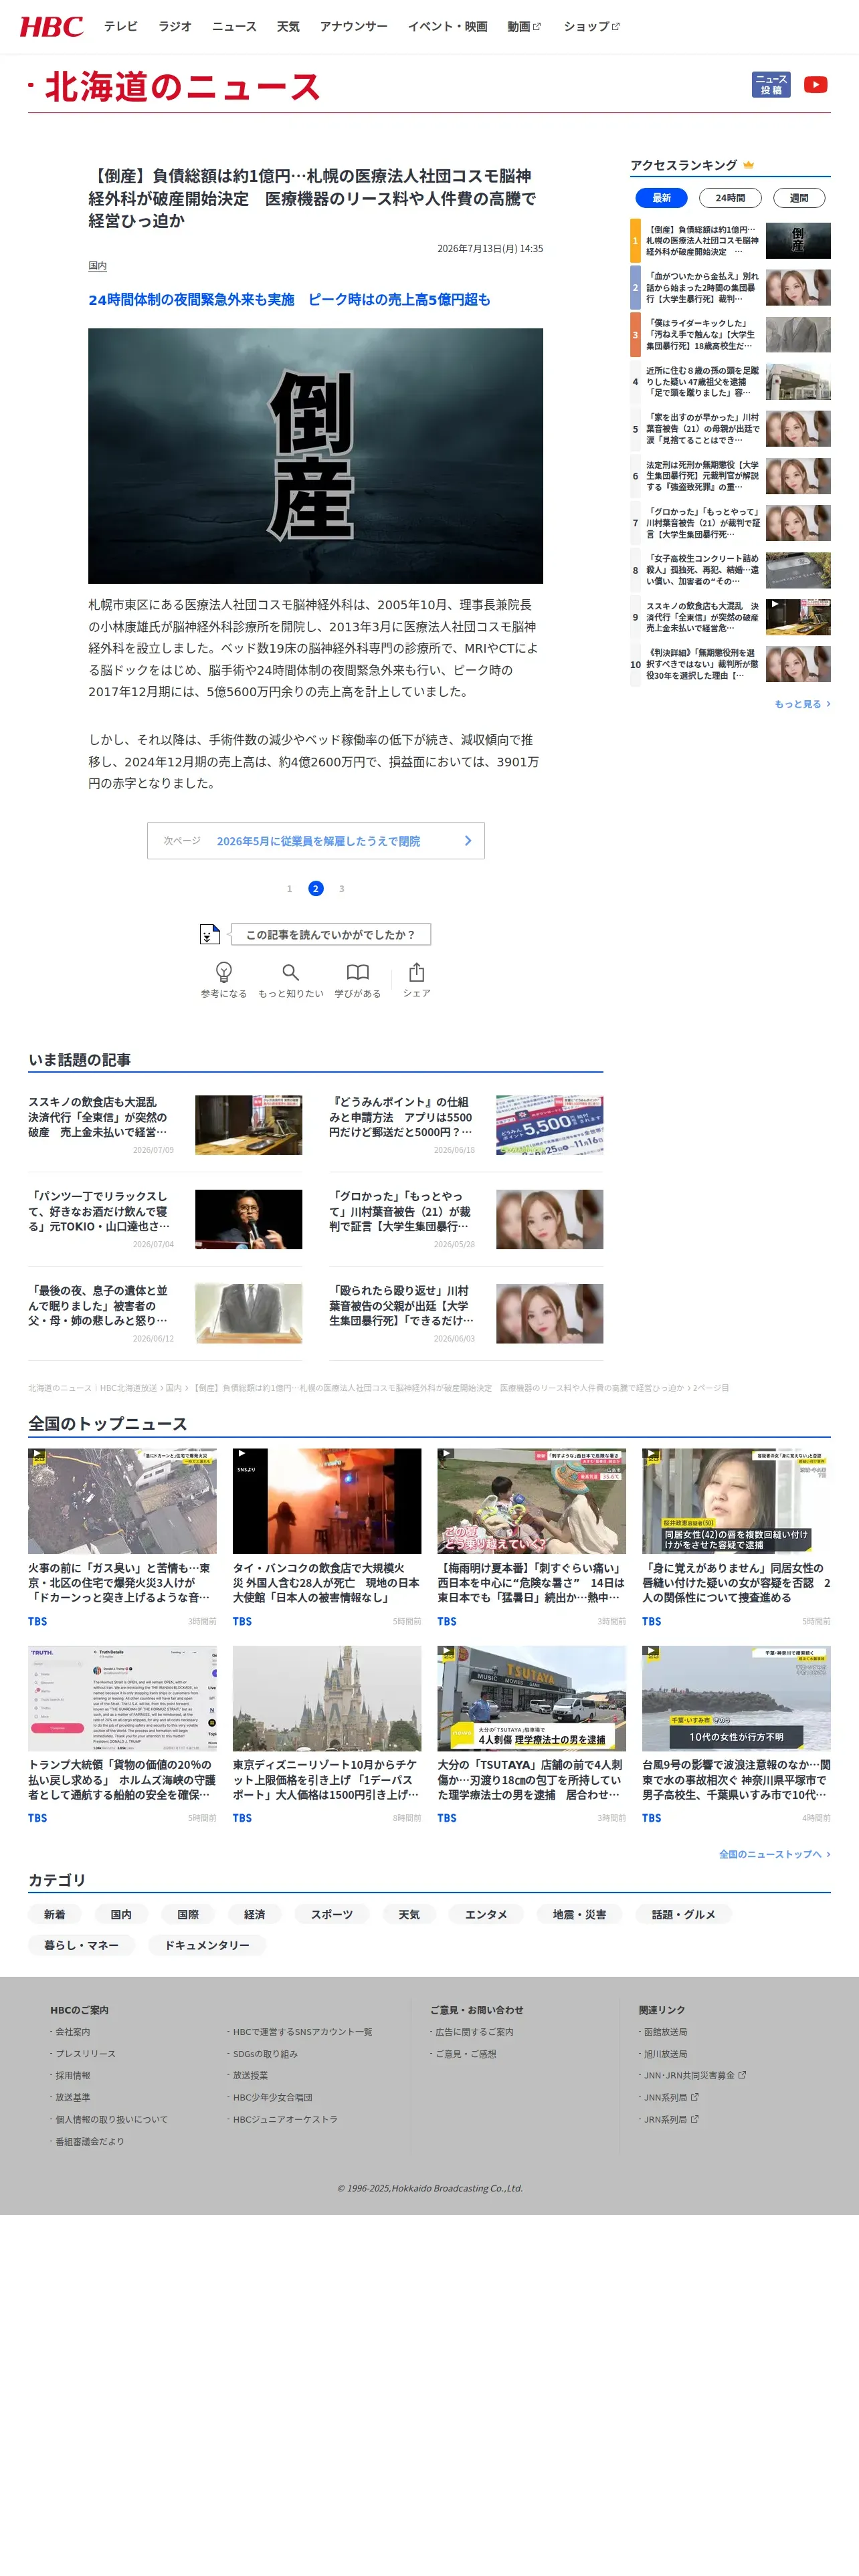Open the ラジオ menu
859x2576 pixels.
[175, 27]
